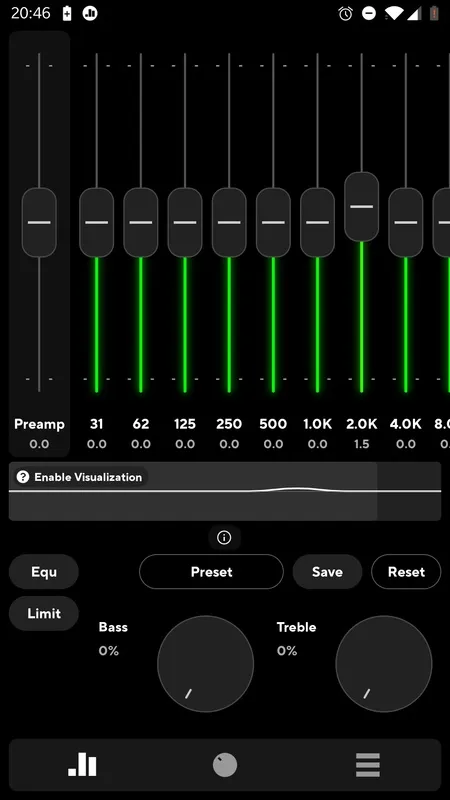Tap the Do Not Disturb status icon

[368, 13]
